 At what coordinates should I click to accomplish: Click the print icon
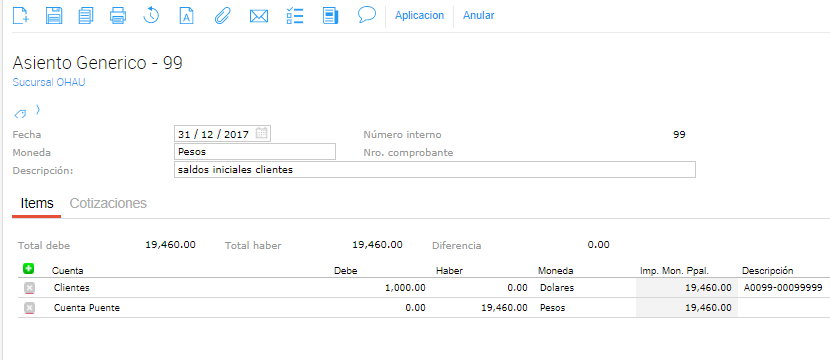point(118,15)
